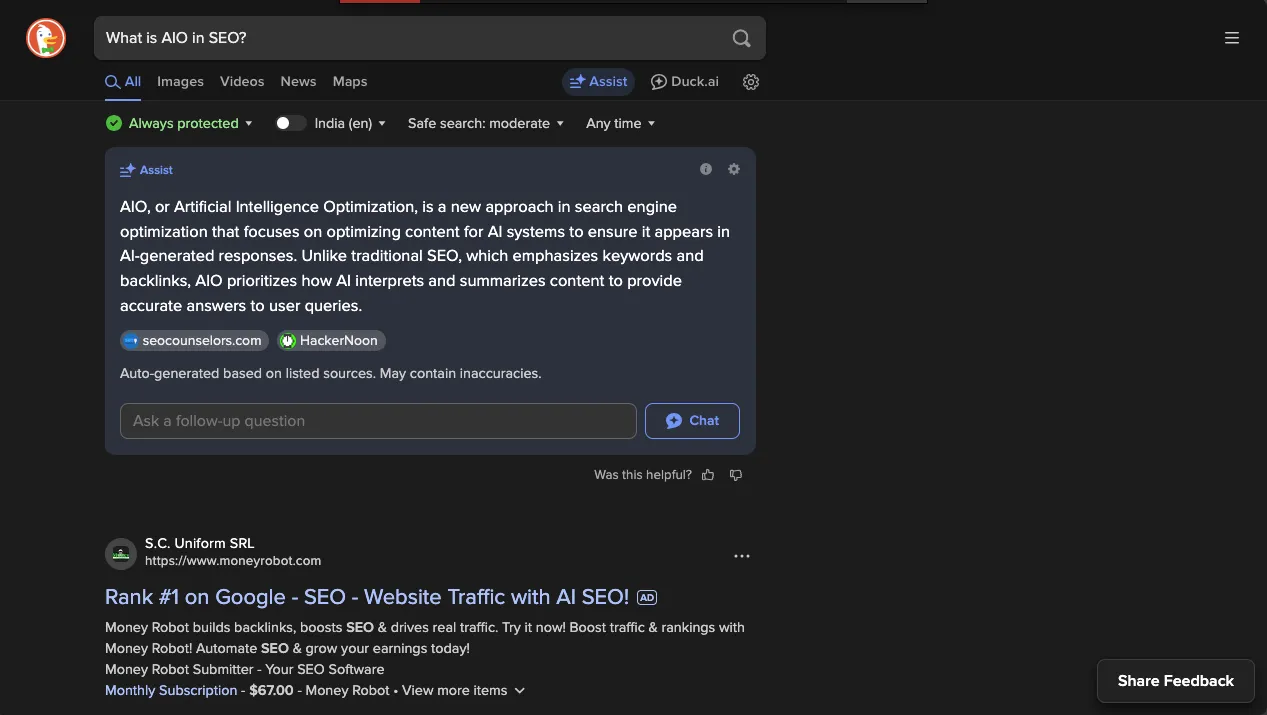Open the seocounselors.com source chip
Screen dimensions: 1267x715
click(195, 341)
